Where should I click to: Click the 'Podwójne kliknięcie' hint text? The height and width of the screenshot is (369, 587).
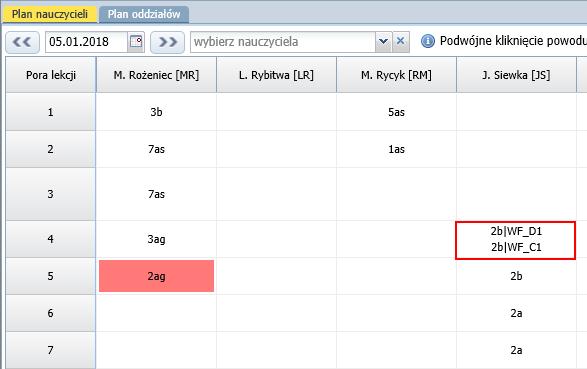click(513, 41)
